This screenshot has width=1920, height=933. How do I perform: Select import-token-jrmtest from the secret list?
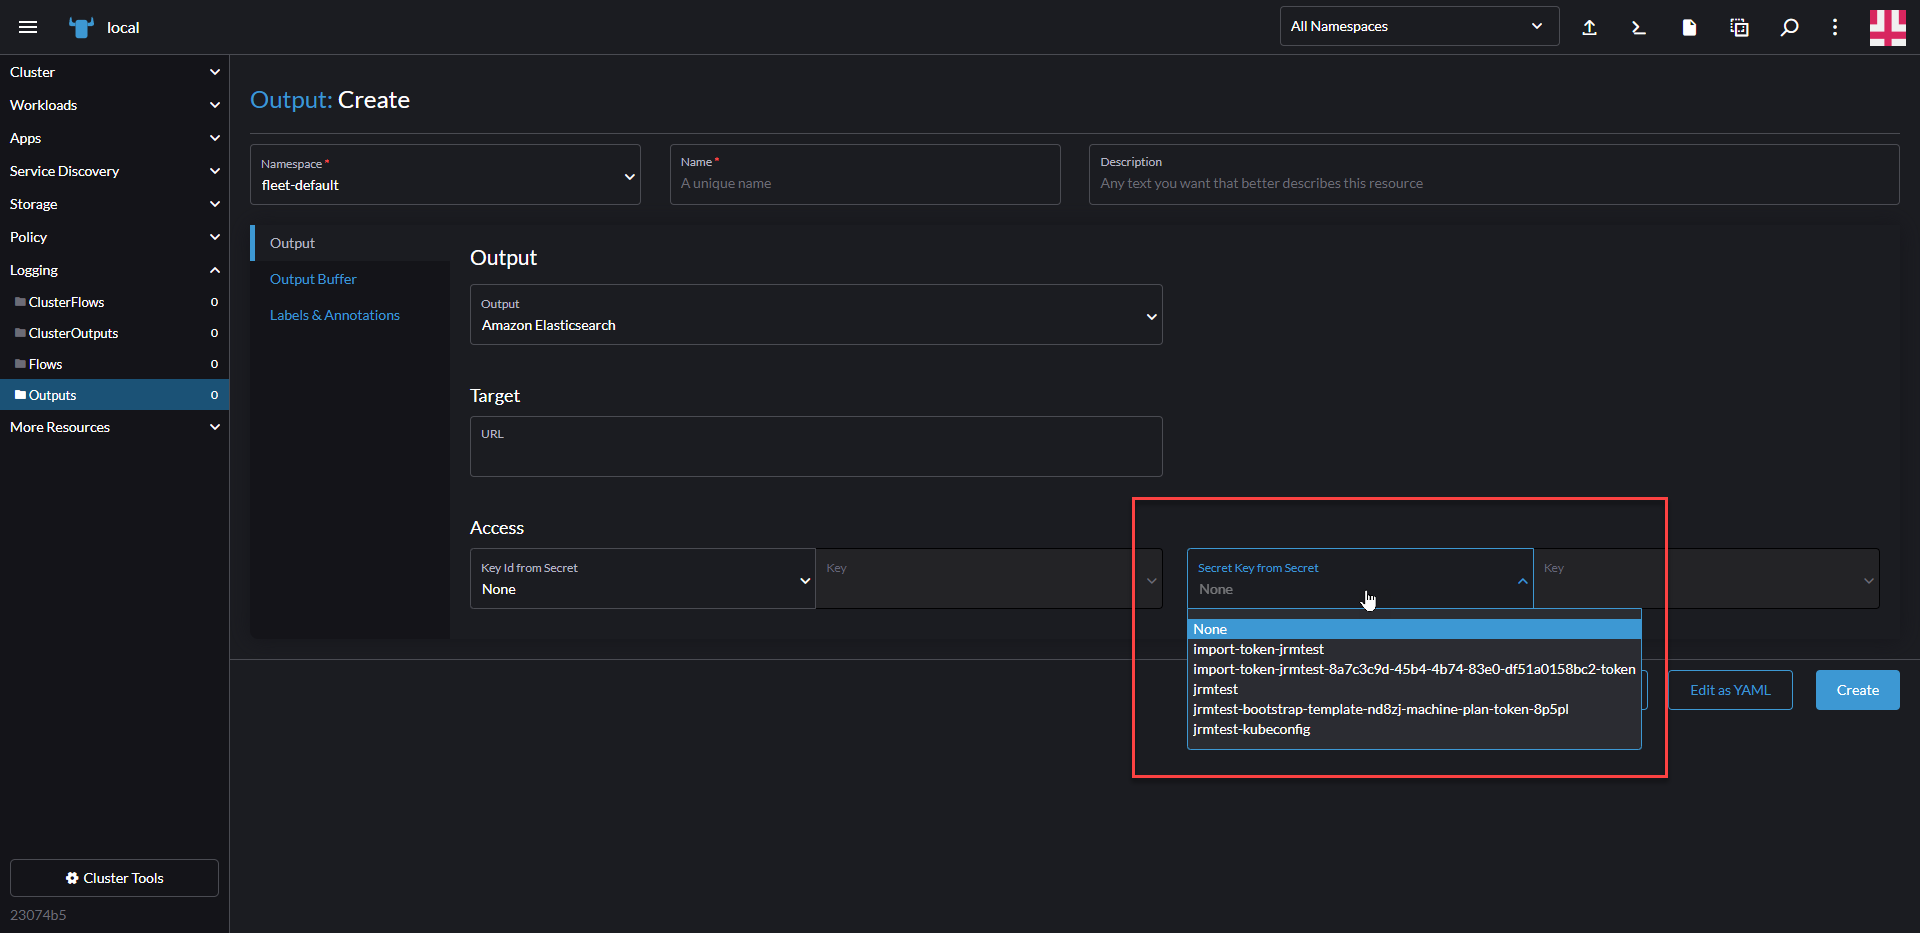1258,649
